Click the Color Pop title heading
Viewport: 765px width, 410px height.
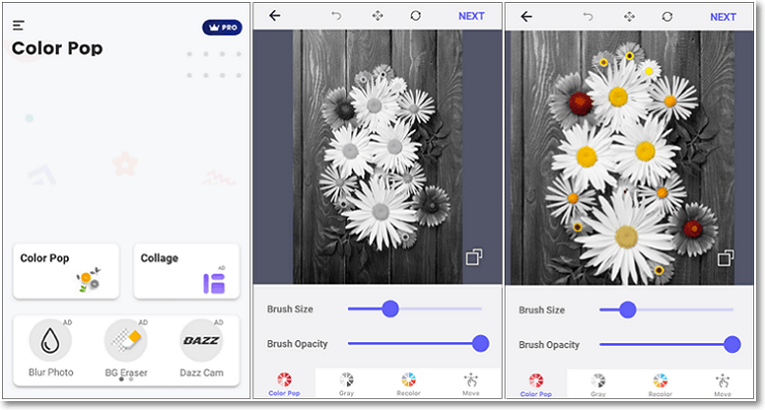(x=57, y=48)
